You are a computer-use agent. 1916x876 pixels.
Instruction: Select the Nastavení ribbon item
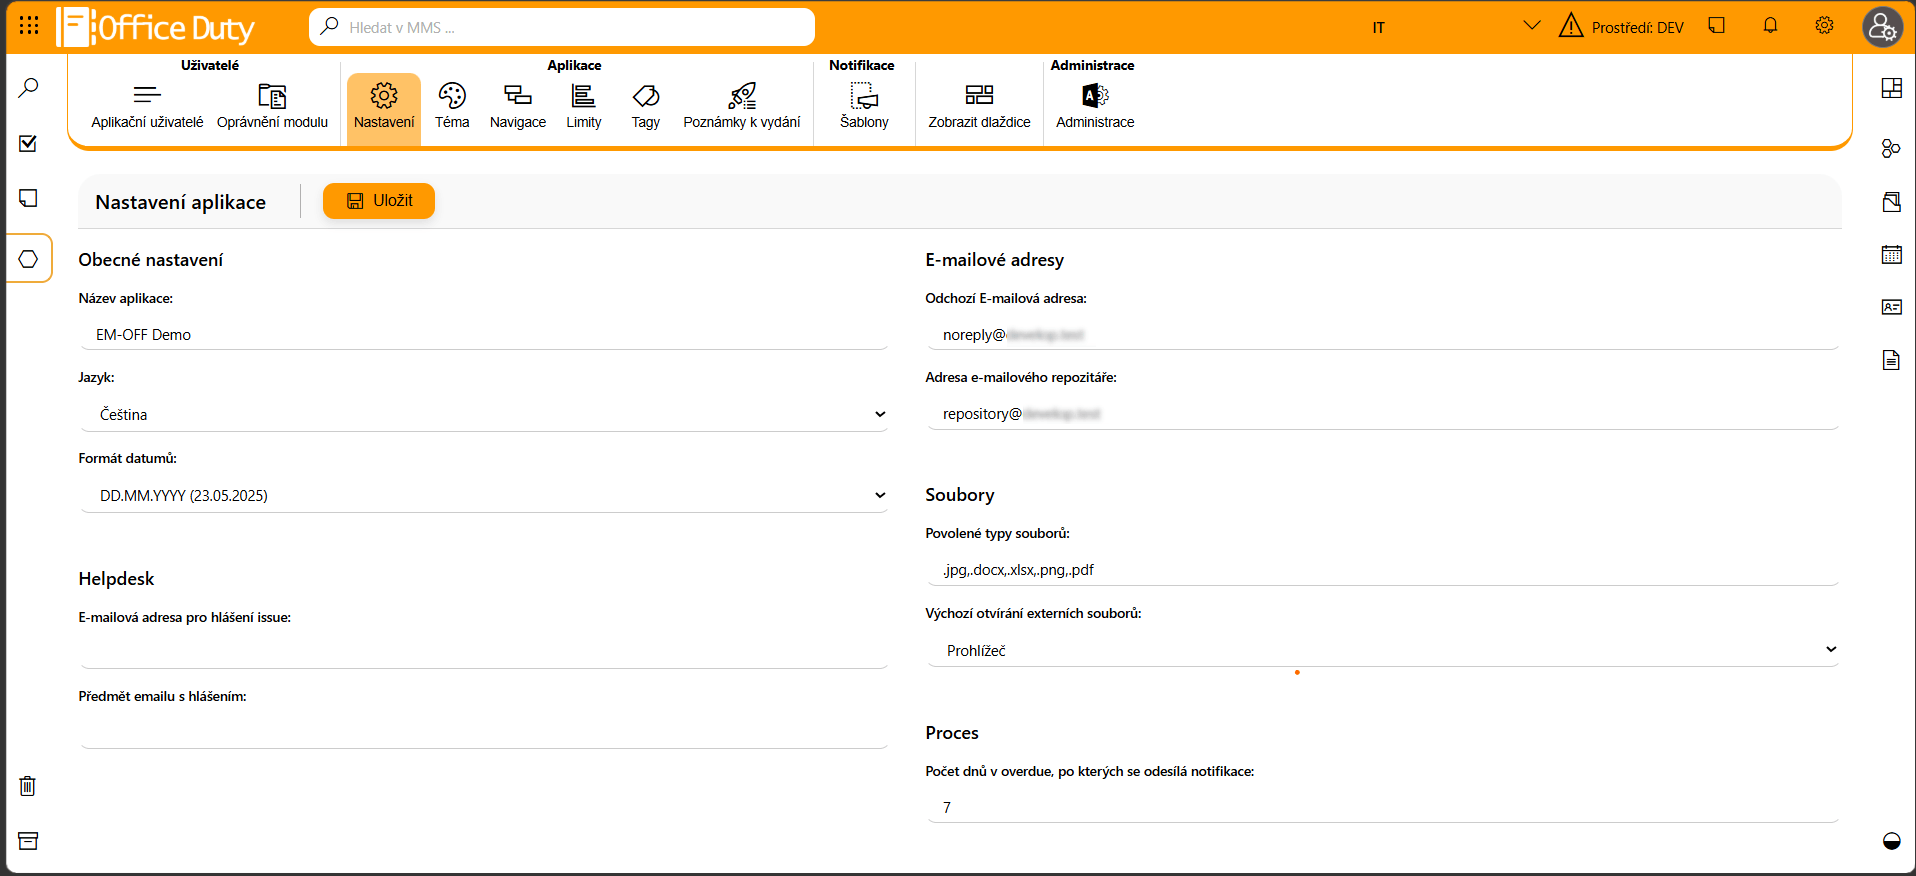point(384,108)
